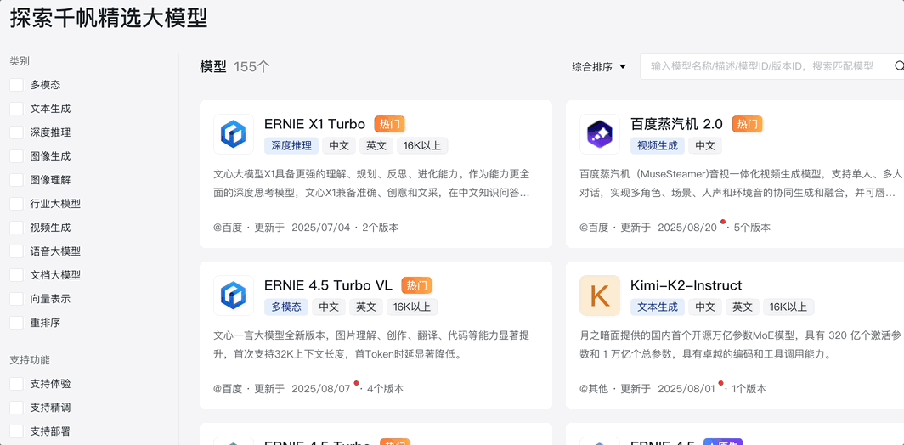Viewport: 904px width, 445px height.
Task: Click 视频生成 tag on 百度蒸汽机 2.0
Action: (658, 146)
